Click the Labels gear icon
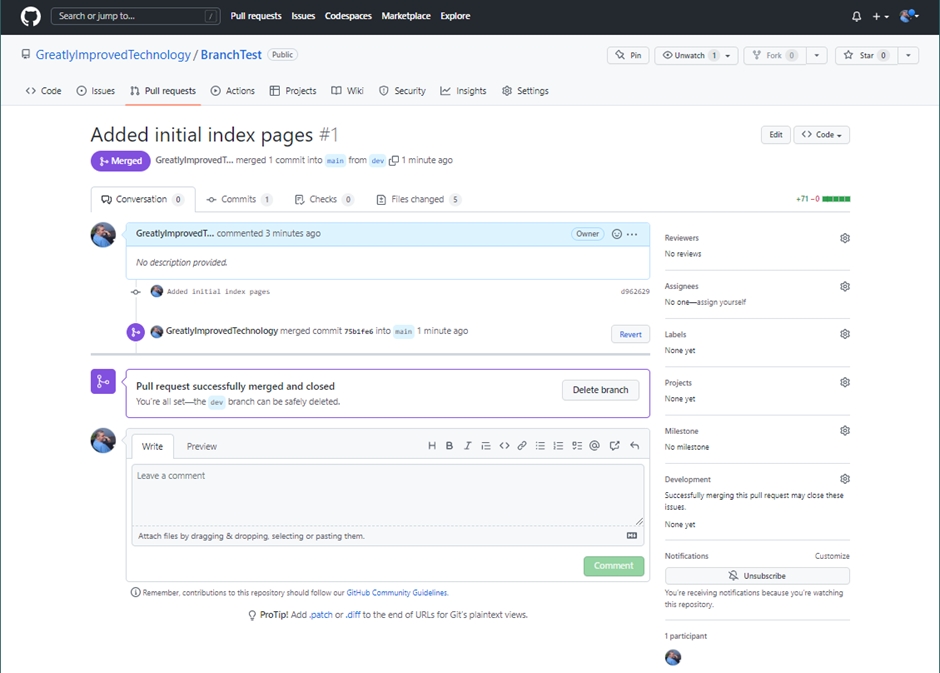The height and width of the screenshot is (673, 940). (x=844, y=334)
